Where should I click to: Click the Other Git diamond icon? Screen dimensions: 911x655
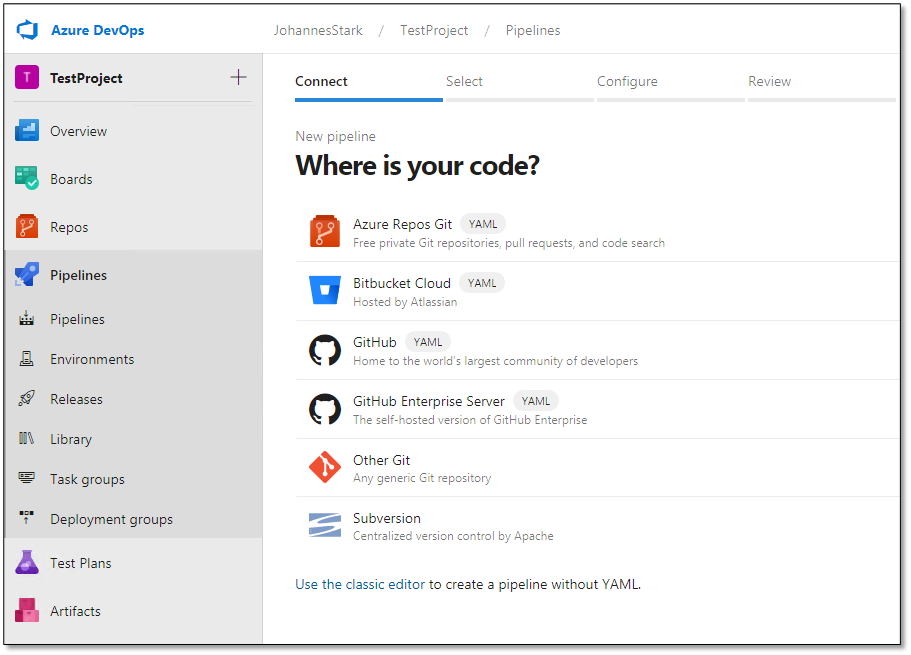(325, 467)
